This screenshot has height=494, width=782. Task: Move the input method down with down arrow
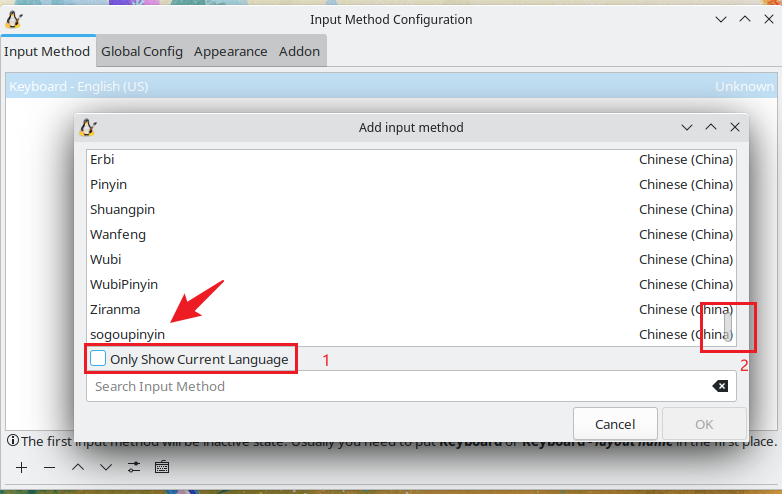106,468
